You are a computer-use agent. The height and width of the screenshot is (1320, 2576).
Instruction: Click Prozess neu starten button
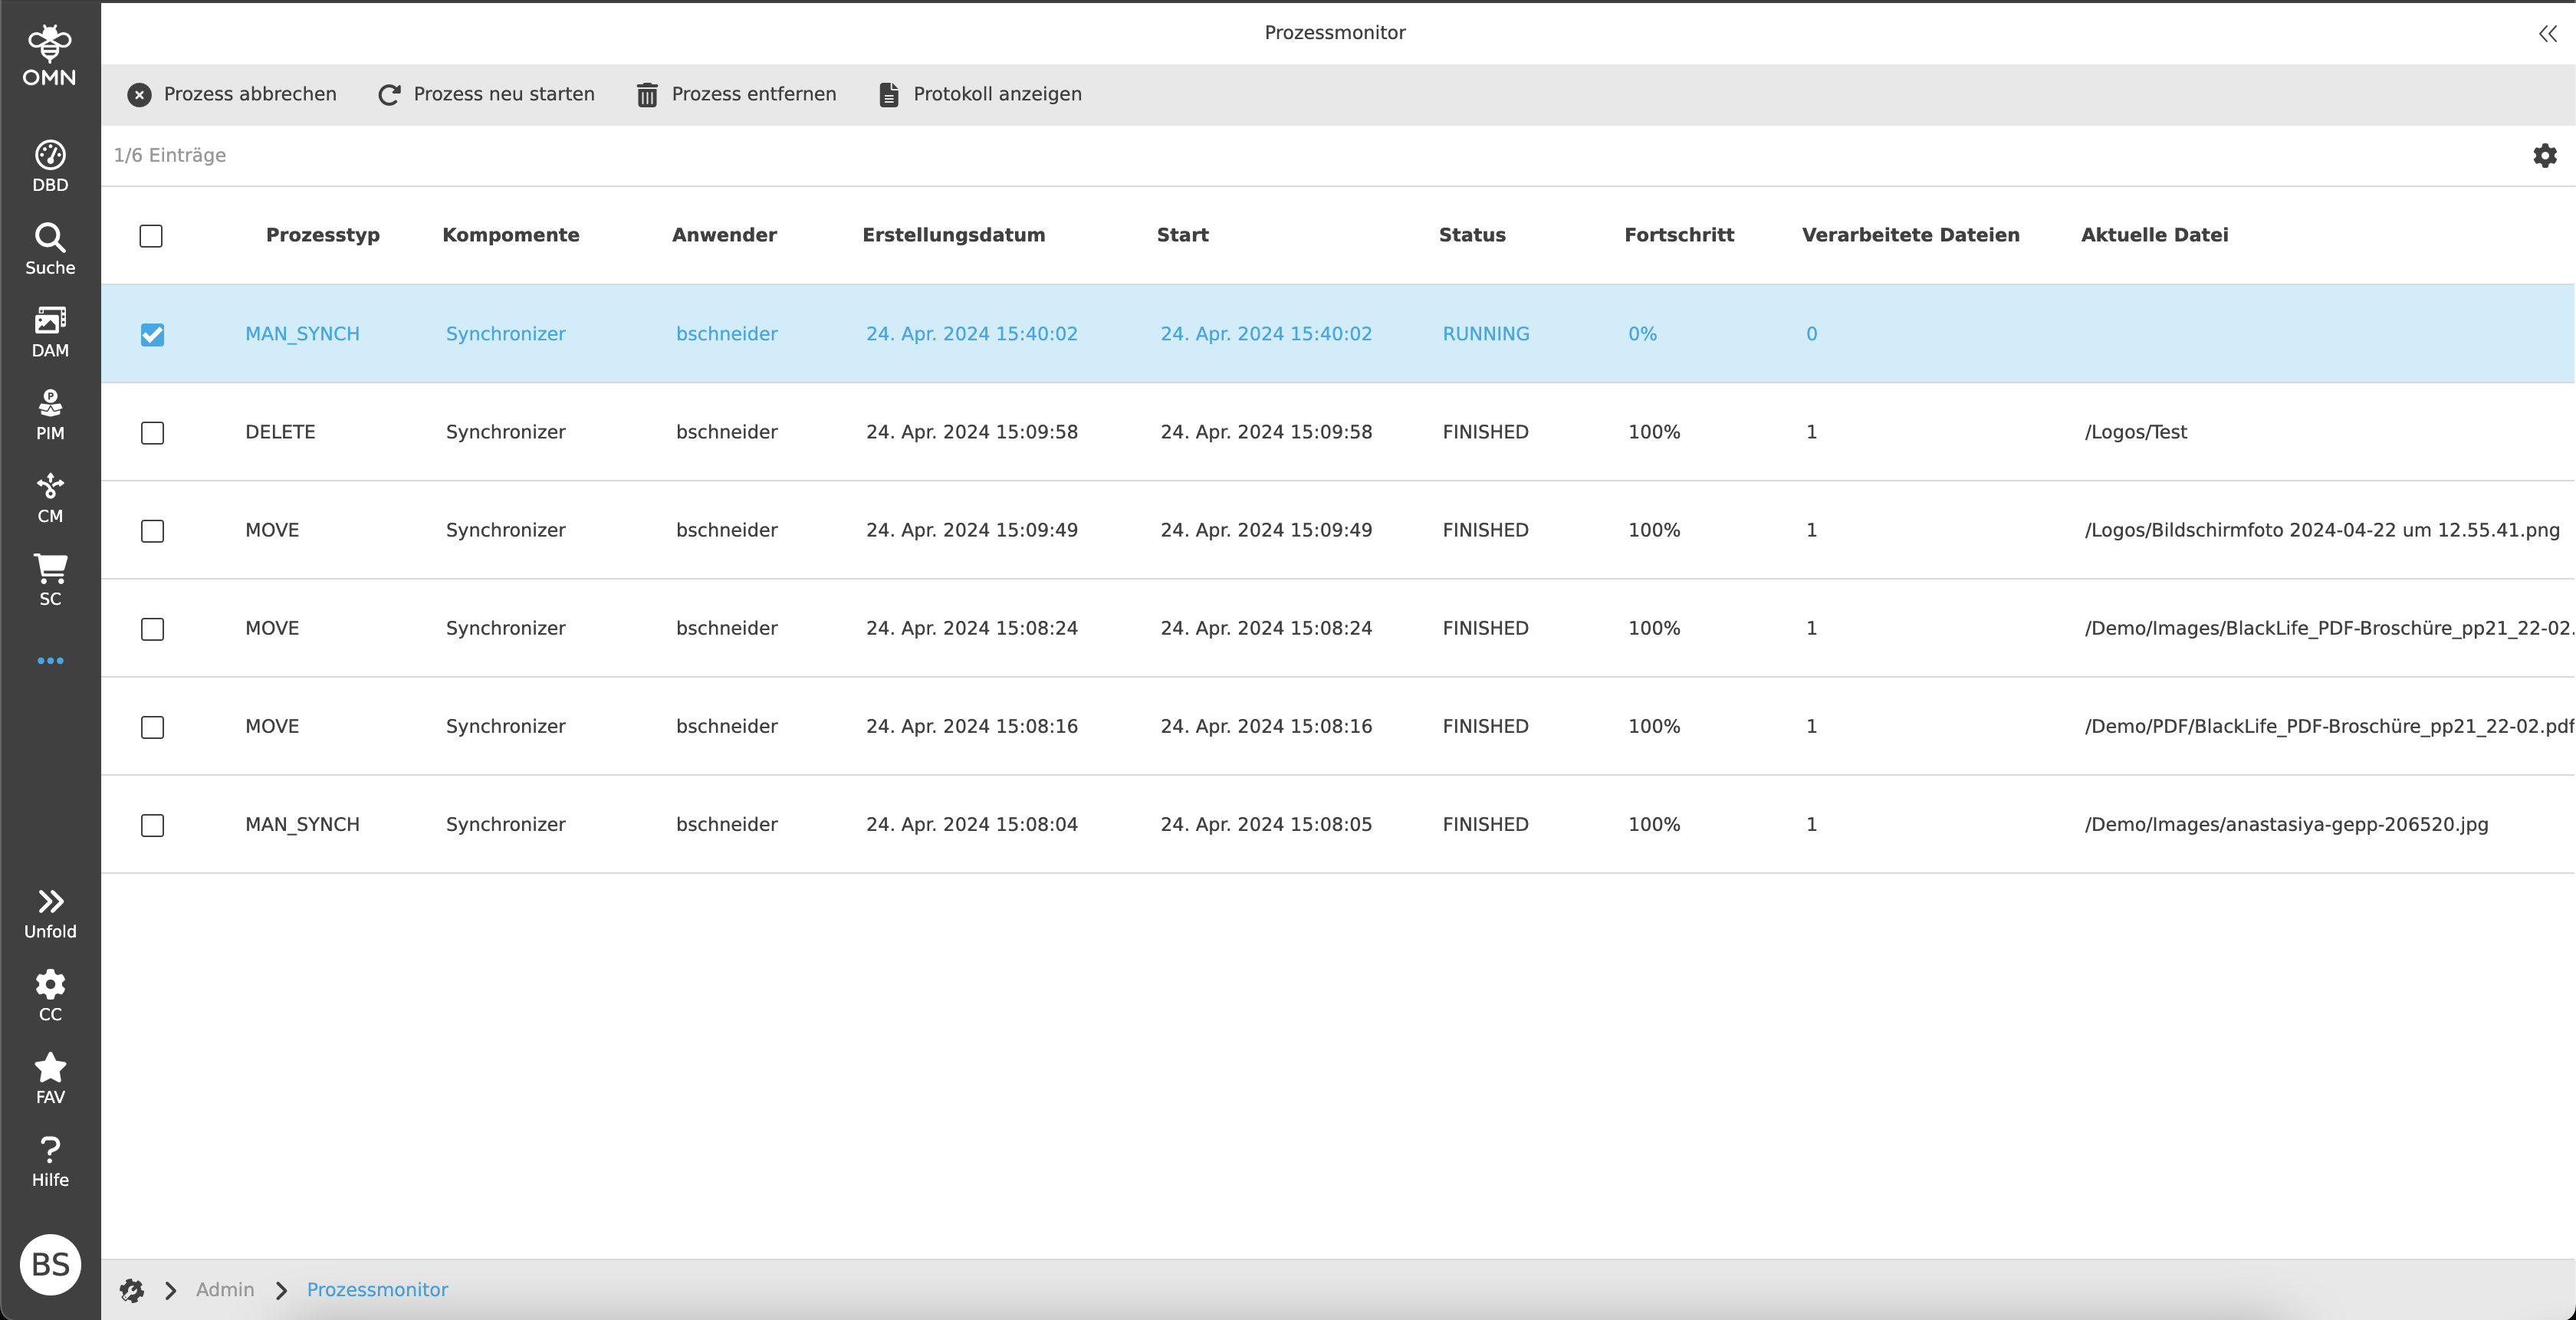[486, 94]
